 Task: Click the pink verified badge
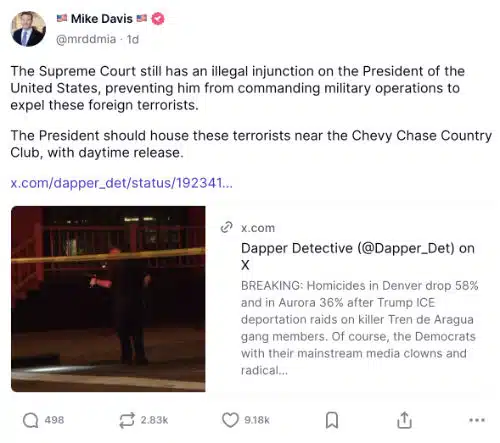coord(158,18)
